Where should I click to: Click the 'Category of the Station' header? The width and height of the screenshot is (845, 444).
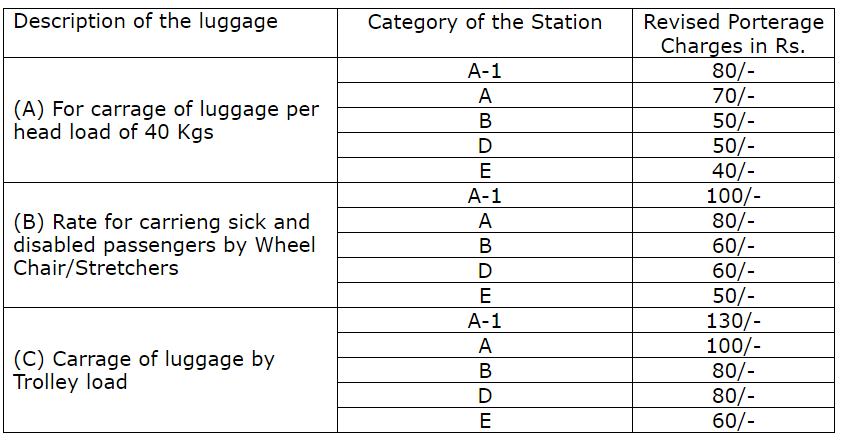pyautogui.click(x=485, y=22)
